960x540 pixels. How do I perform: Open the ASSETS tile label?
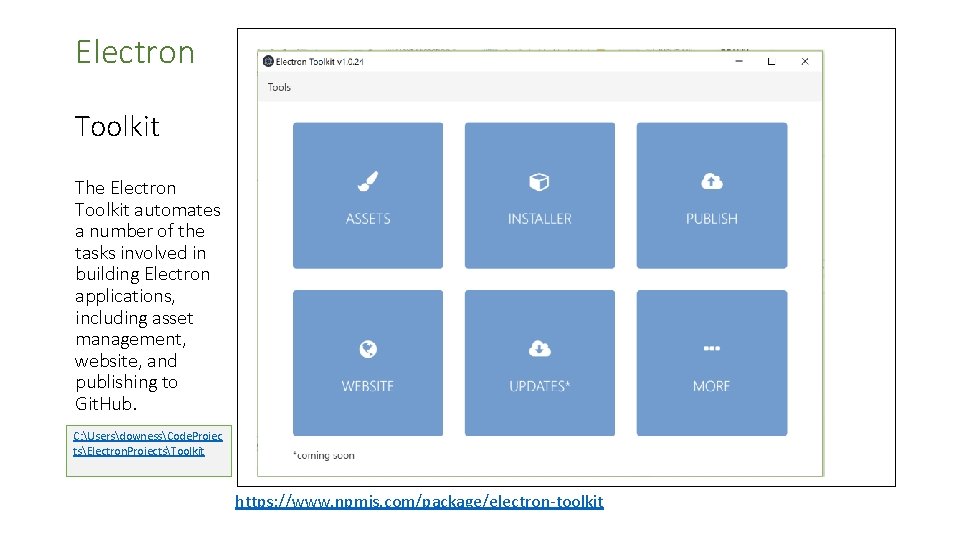pyautogui.click(x=368, y=219)
